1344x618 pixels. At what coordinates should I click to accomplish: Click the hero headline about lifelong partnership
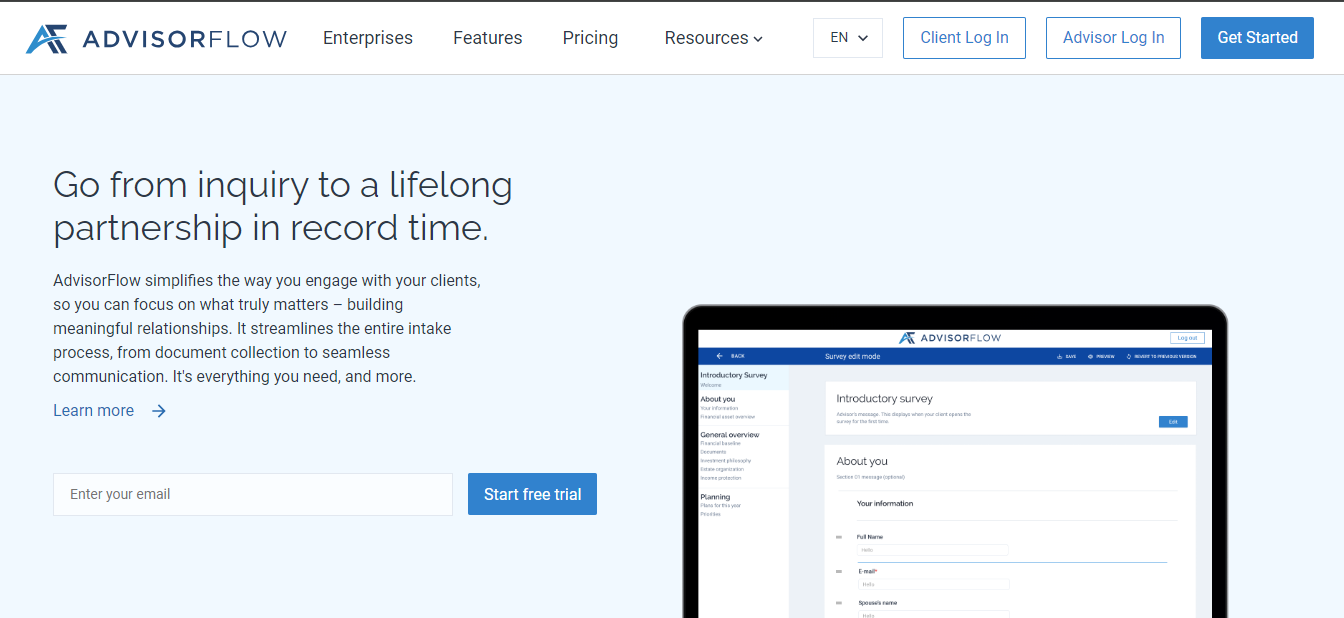(283, 206)
